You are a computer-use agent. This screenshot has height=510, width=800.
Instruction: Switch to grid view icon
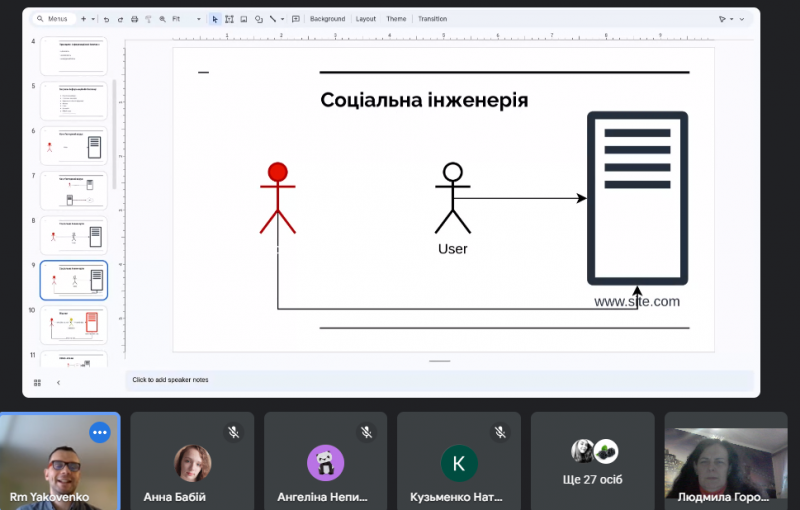pyautogui.click(x=37, y=382)
